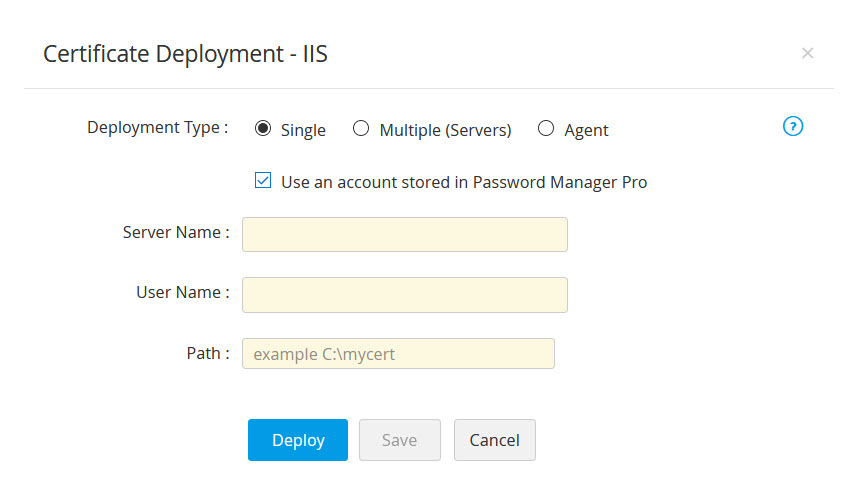This screenshot has width=856, height=499.
Task: Focus the Path field showing C:\mycert example
Action: 397,353
